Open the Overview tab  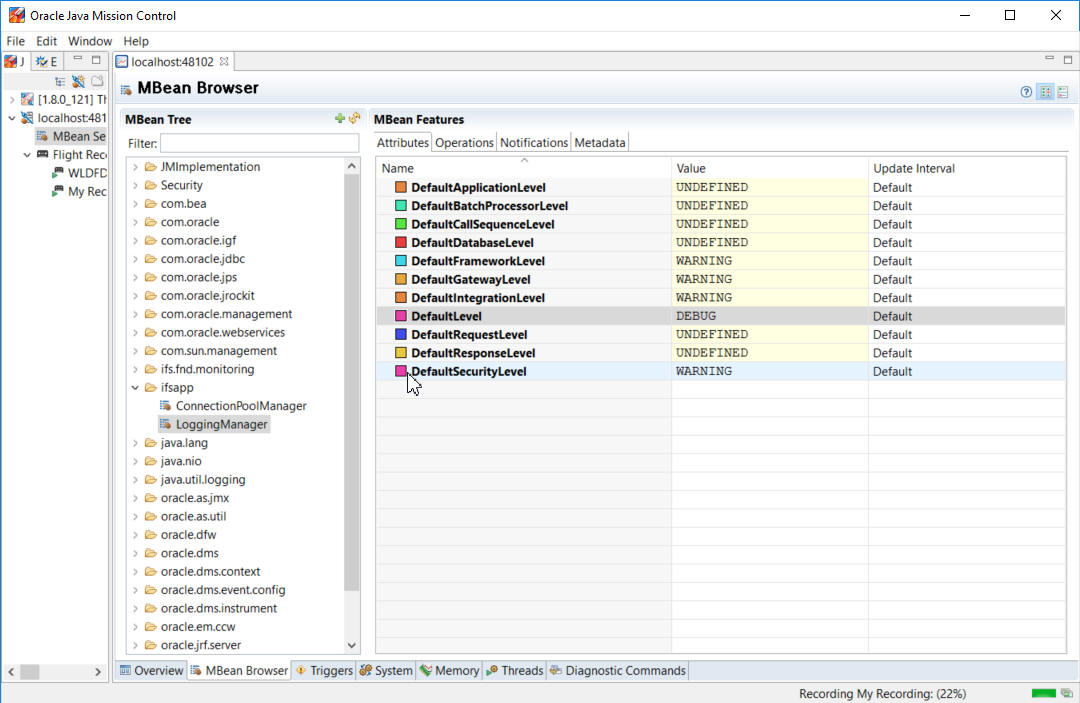(152, 671)
